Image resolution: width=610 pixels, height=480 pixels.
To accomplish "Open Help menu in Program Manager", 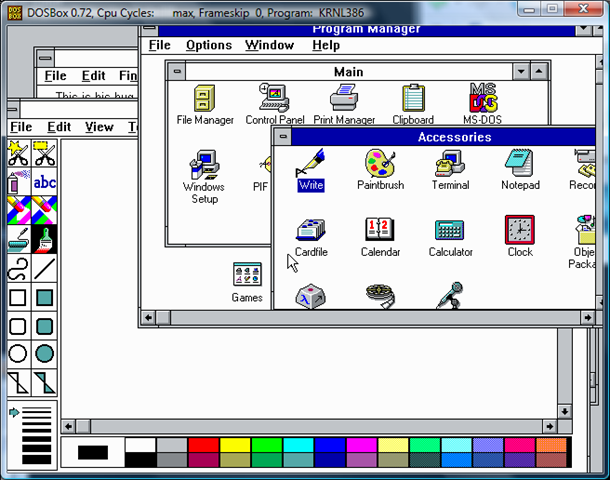I will pyautogui.click(x=326, y=45).
